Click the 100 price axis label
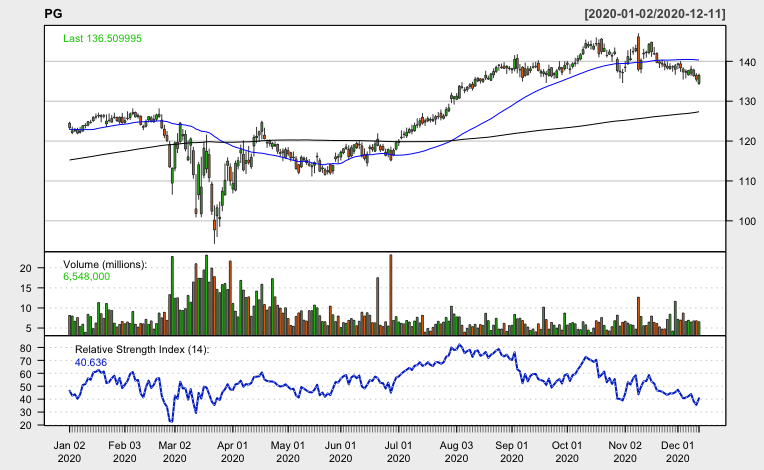764x470 pixels. pos(747,221)
